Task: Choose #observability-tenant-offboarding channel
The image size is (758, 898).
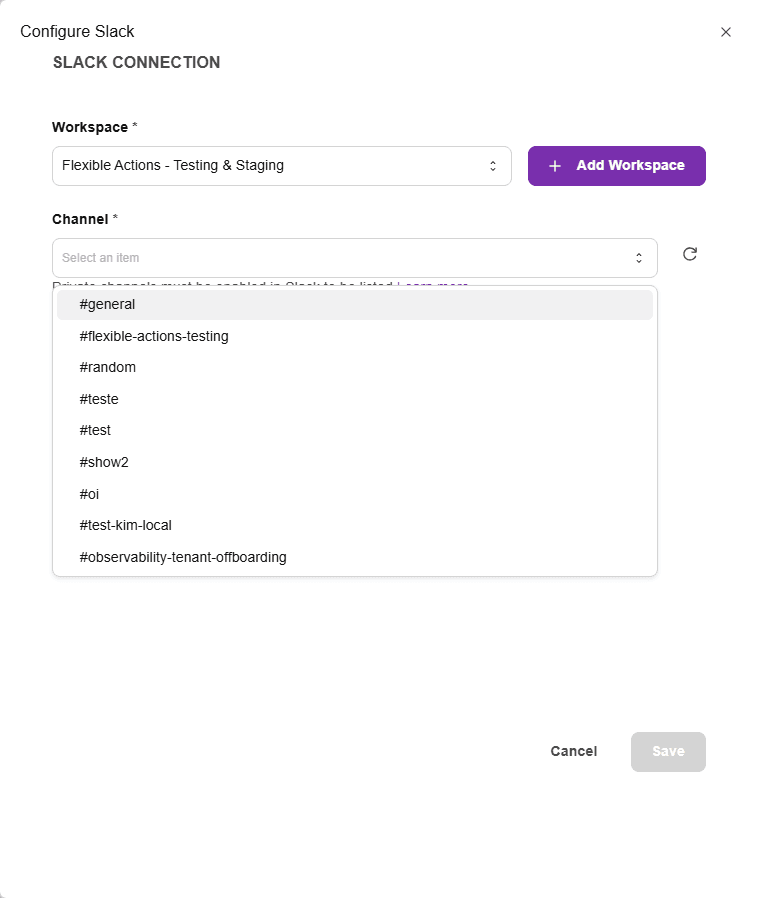Action: [354, 557]
